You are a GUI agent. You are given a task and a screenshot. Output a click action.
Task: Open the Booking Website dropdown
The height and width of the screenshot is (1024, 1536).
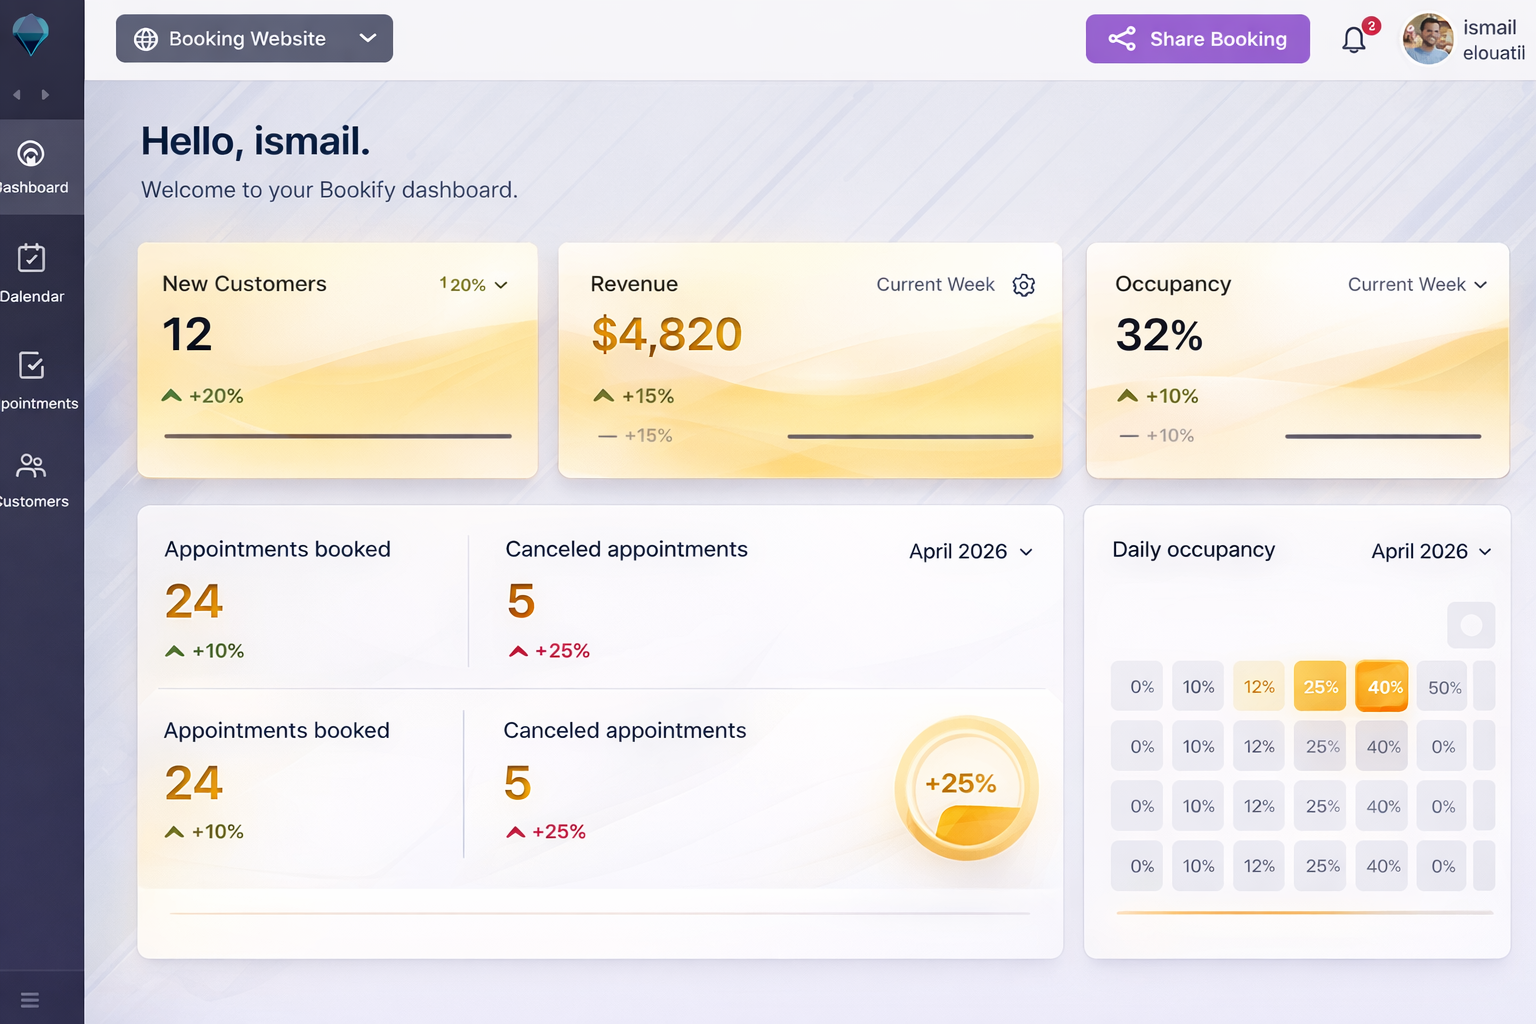click(254, 38)
